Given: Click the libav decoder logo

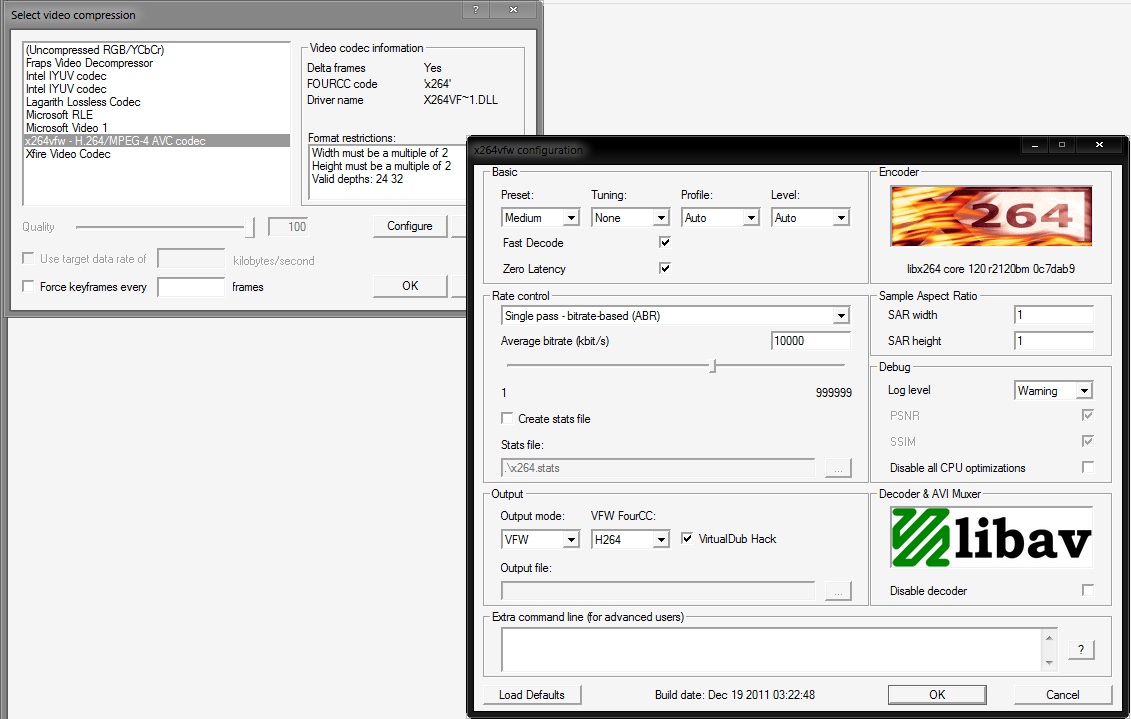Looking at the screenshot, I should 991,537.
